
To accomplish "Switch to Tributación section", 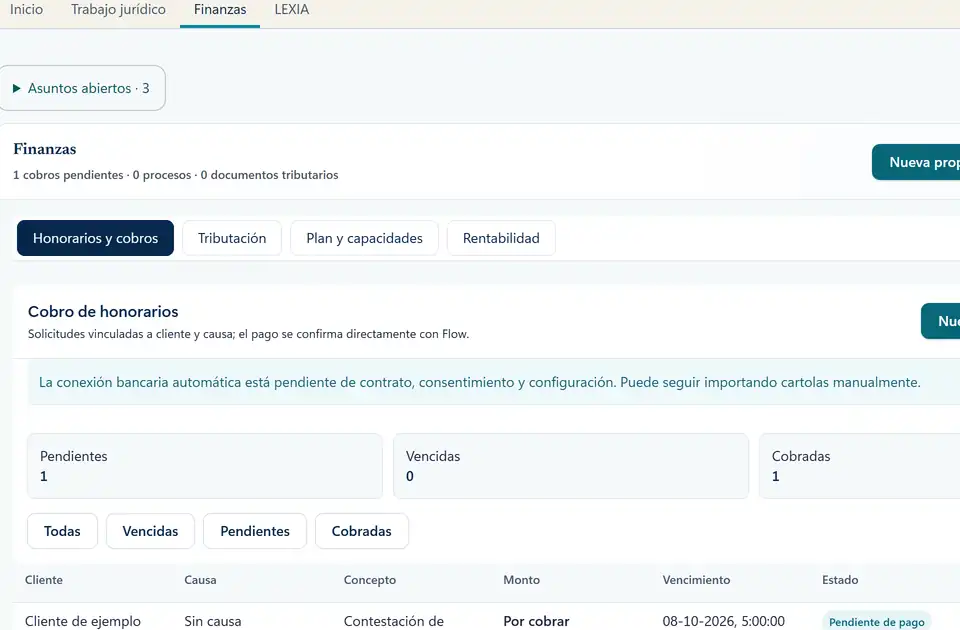I will click(232, 238).
